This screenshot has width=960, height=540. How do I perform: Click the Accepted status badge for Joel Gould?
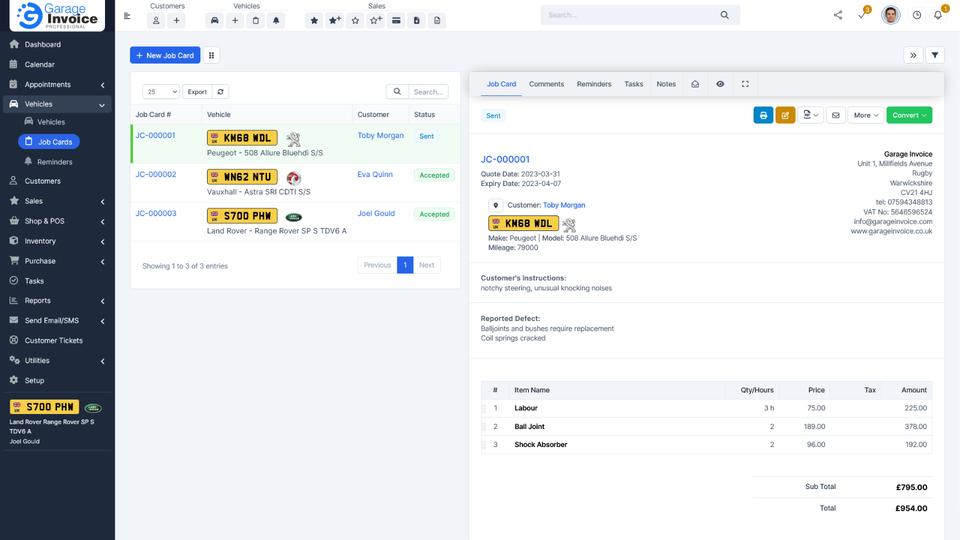tap(434, 214)
